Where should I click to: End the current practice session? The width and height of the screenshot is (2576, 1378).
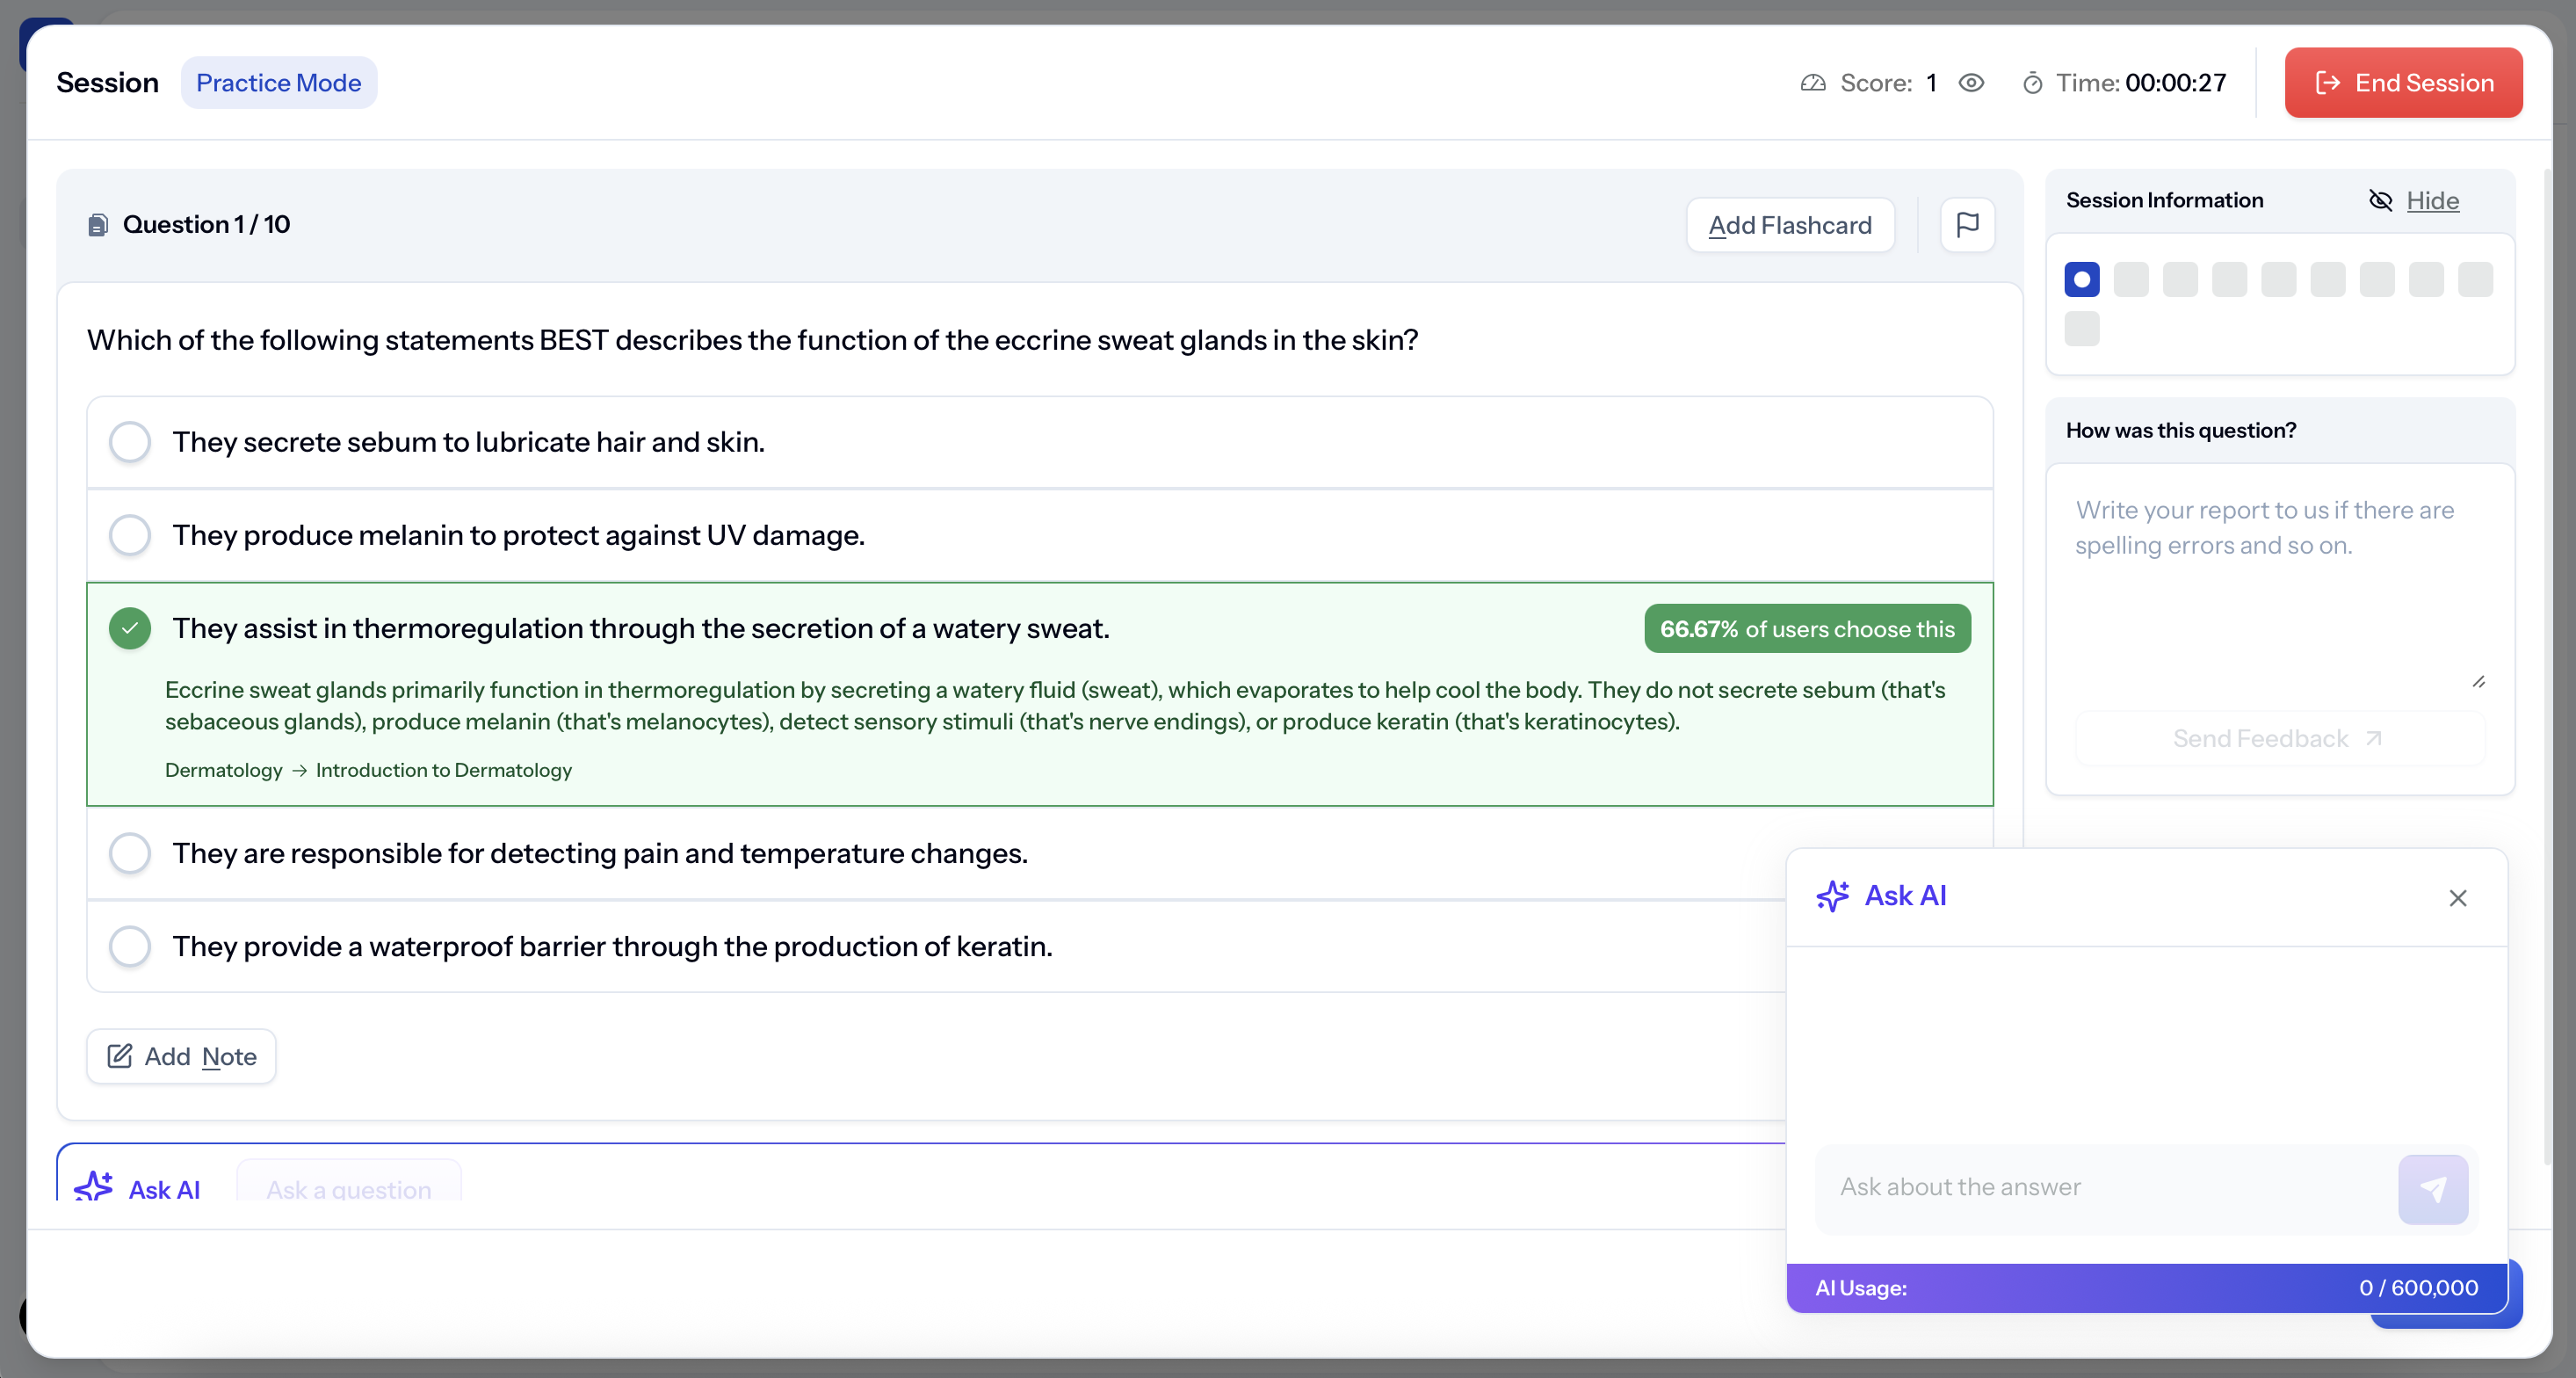point(2402,83)
